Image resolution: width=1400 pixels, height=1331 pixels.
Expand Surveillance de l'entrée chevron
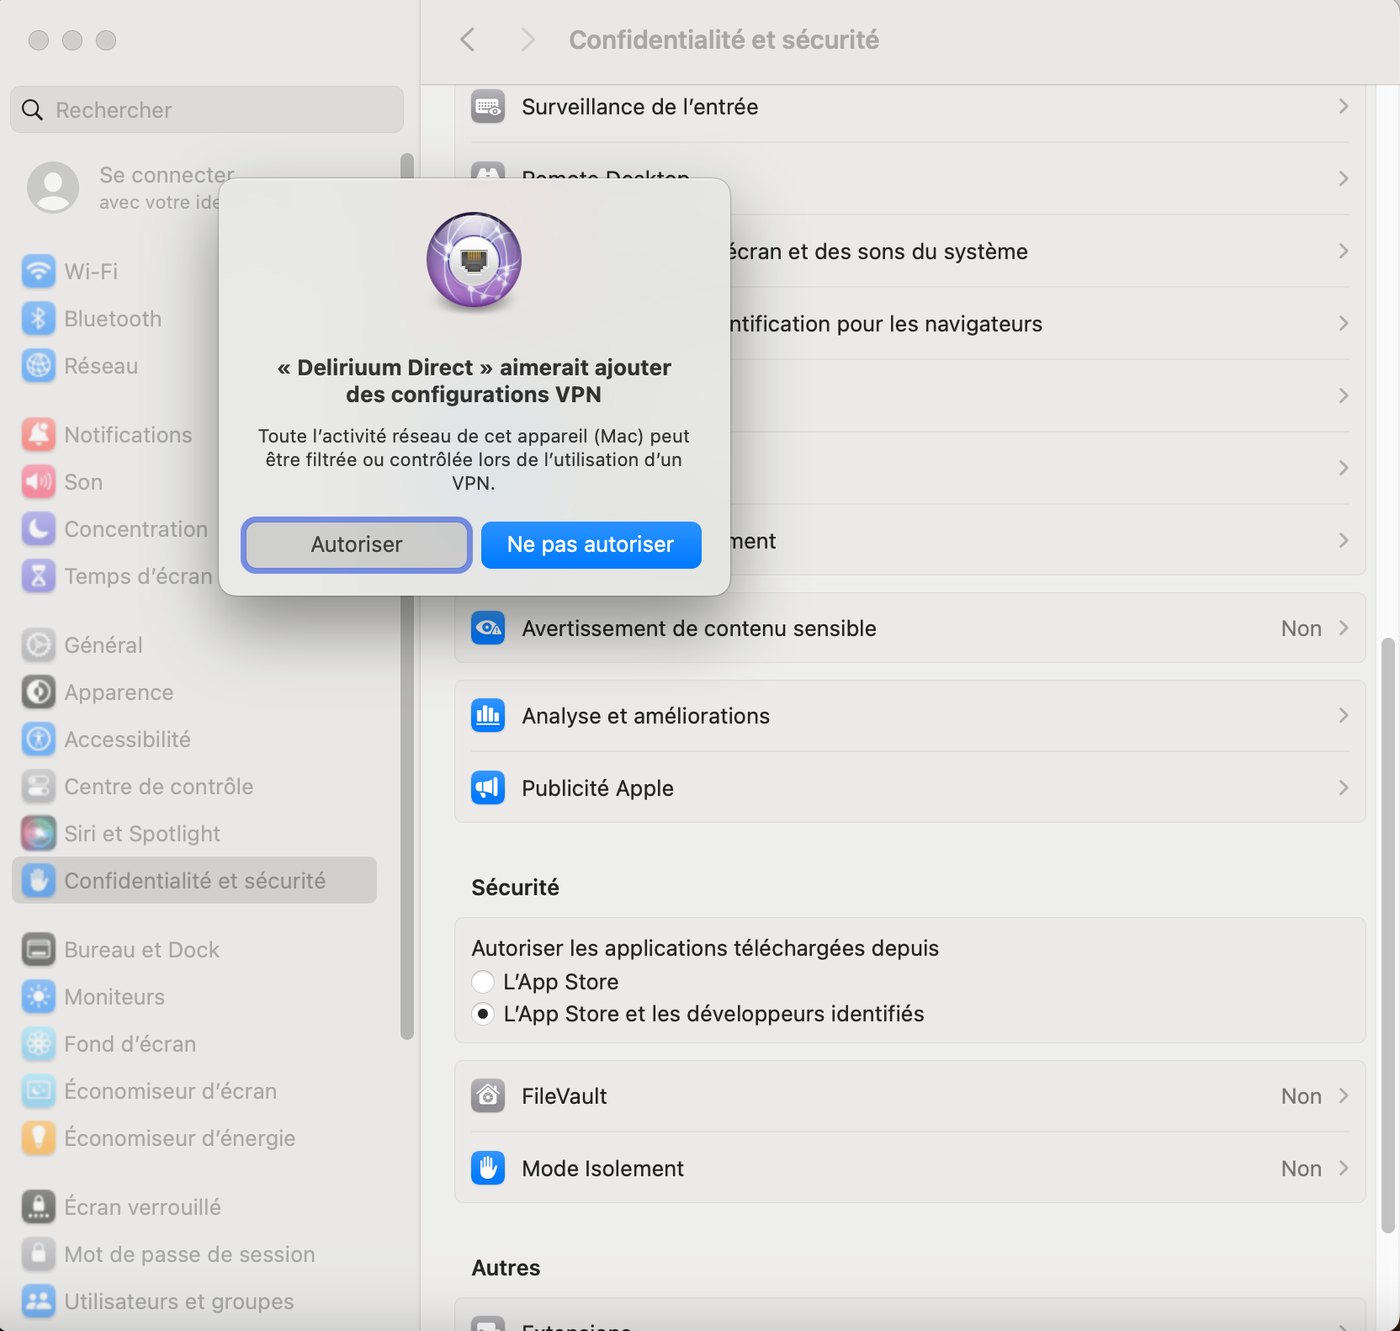(1343, 106)
